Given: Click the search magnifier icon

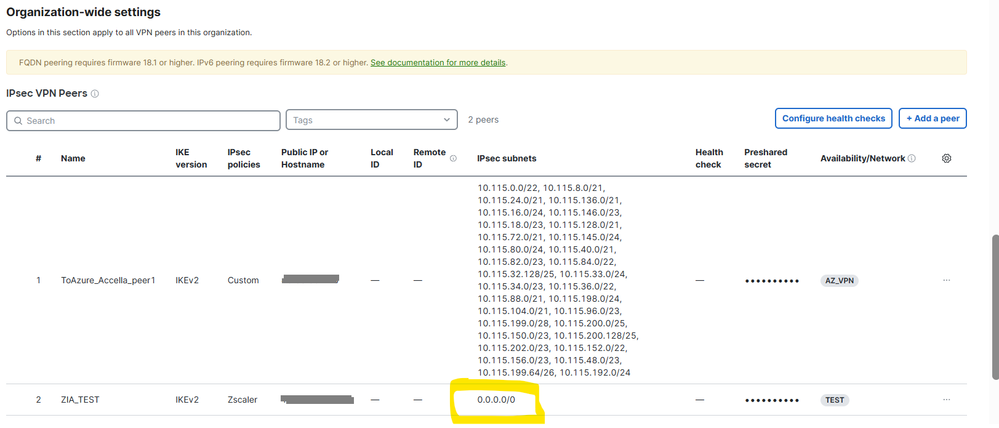Looking at the screenshot, I should pyautogui.click(x=18, y=120).
